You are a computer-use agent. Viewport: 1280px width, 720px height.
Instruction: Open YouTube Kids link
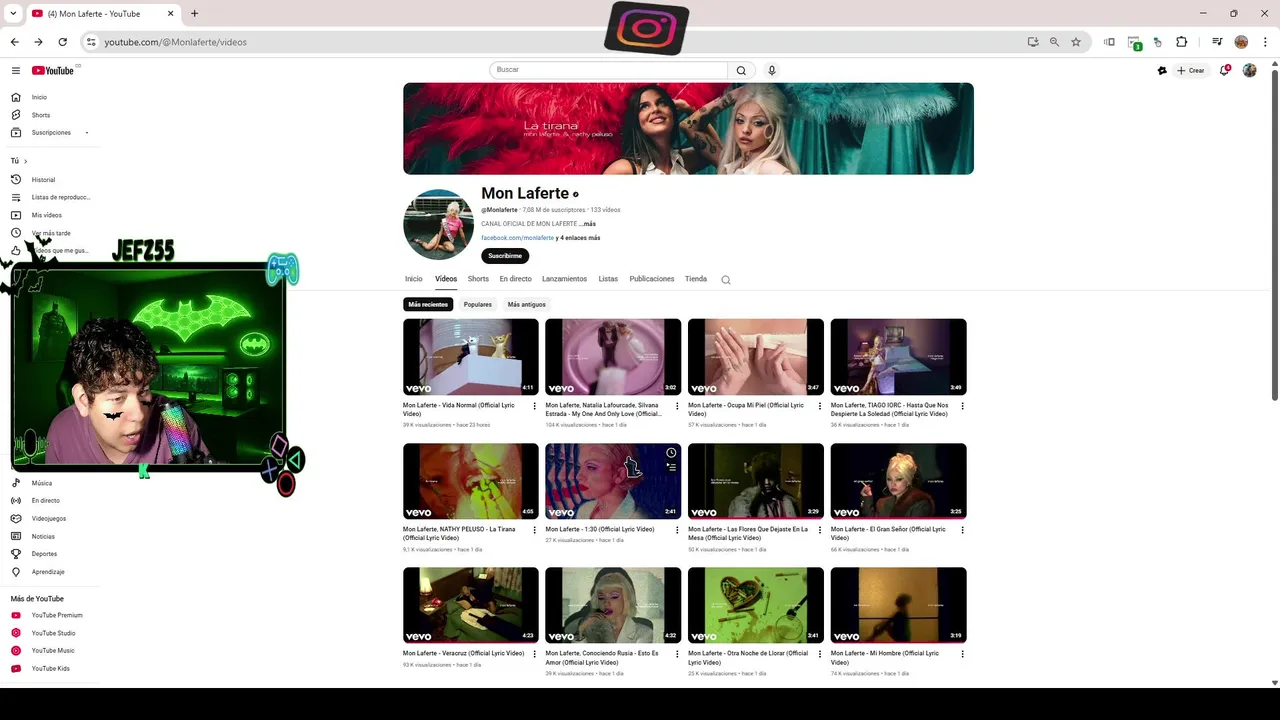click(x=50, y=668)
